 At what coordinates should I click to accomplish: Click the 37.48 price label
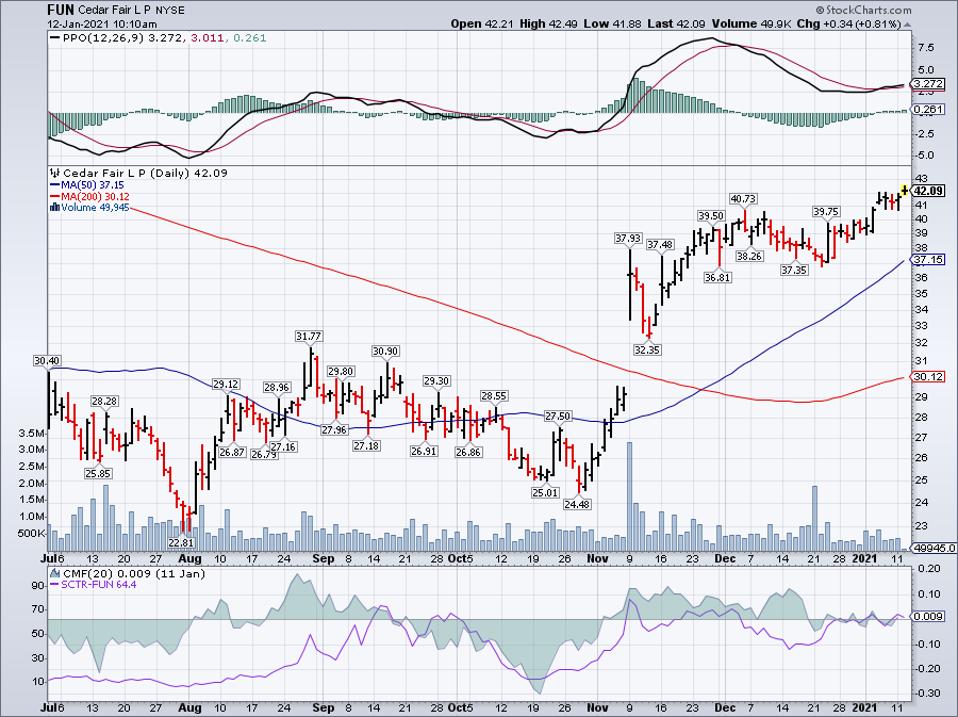point(660,245)
